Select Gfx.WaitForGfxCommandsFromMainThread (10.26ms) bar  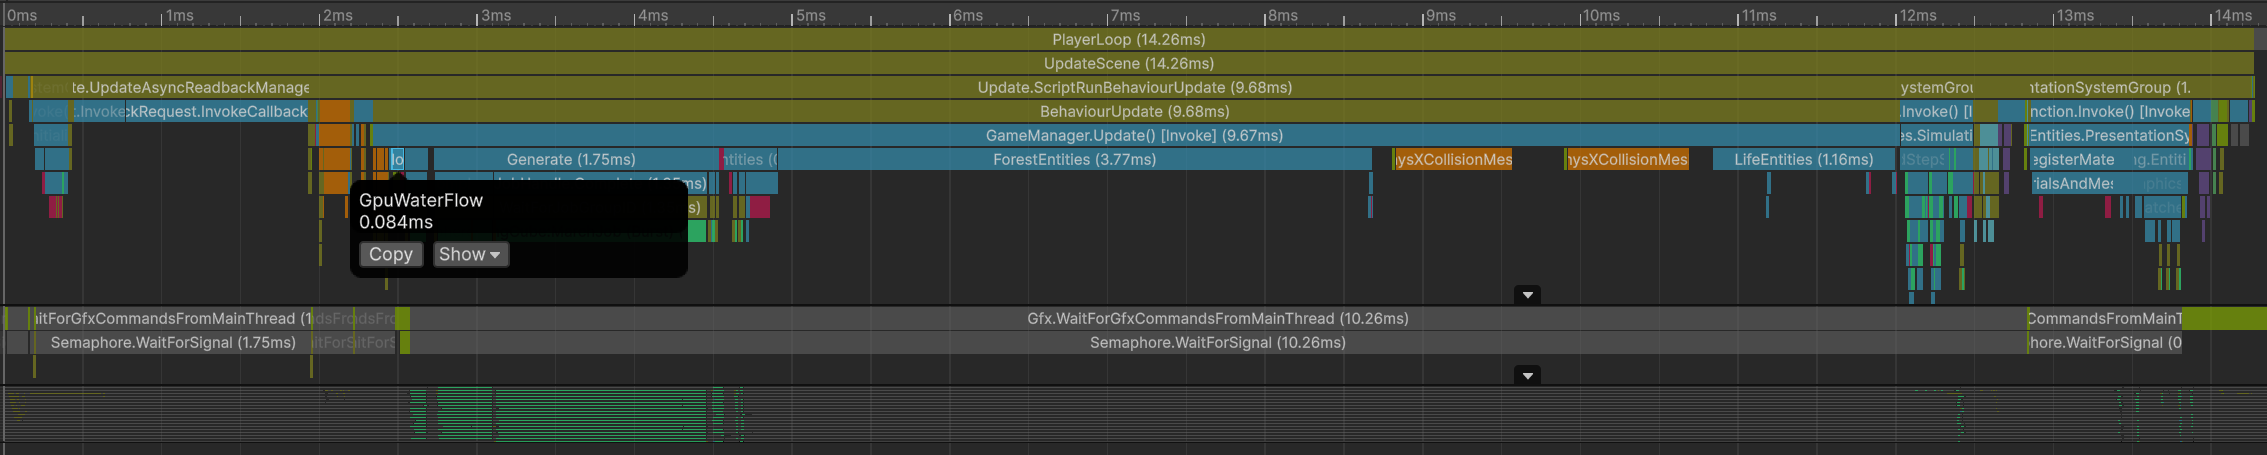point(1218,319)
